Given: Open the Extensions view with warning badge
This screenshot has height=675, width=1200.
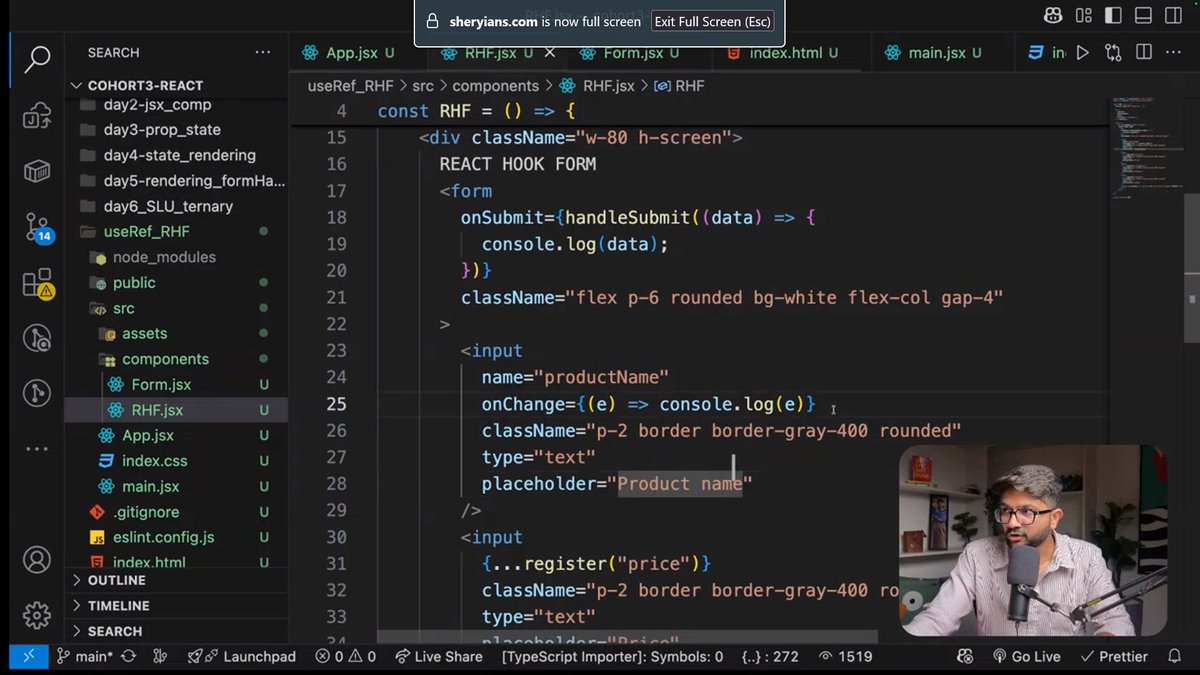Looking at the screenshot, I should 37,284.
